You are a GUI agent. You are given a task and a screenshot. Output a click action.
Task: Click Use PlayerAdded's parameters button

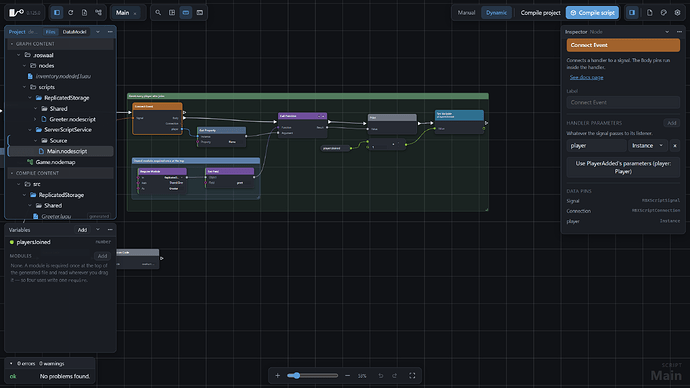click(623, 167)
